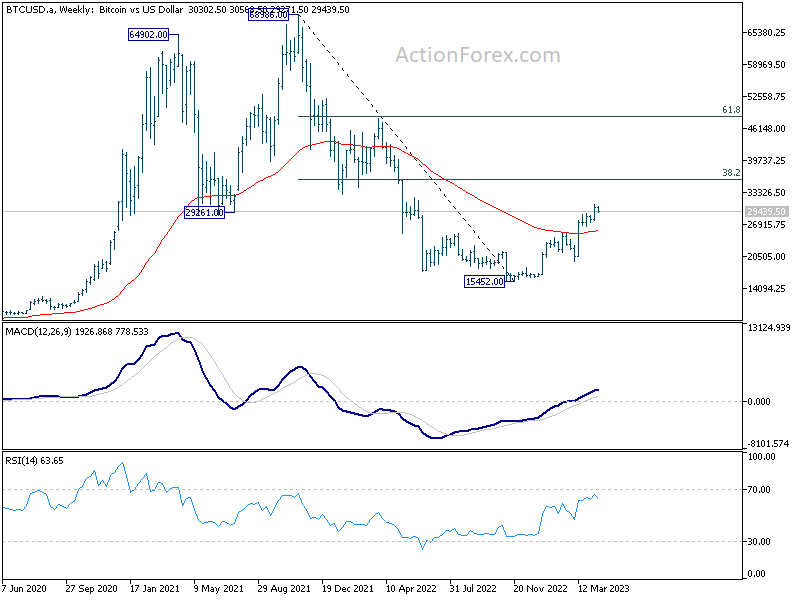
Task: Click the 20 Nov 2022 date label
Action: pyautogui.click(x=540, y=589)
